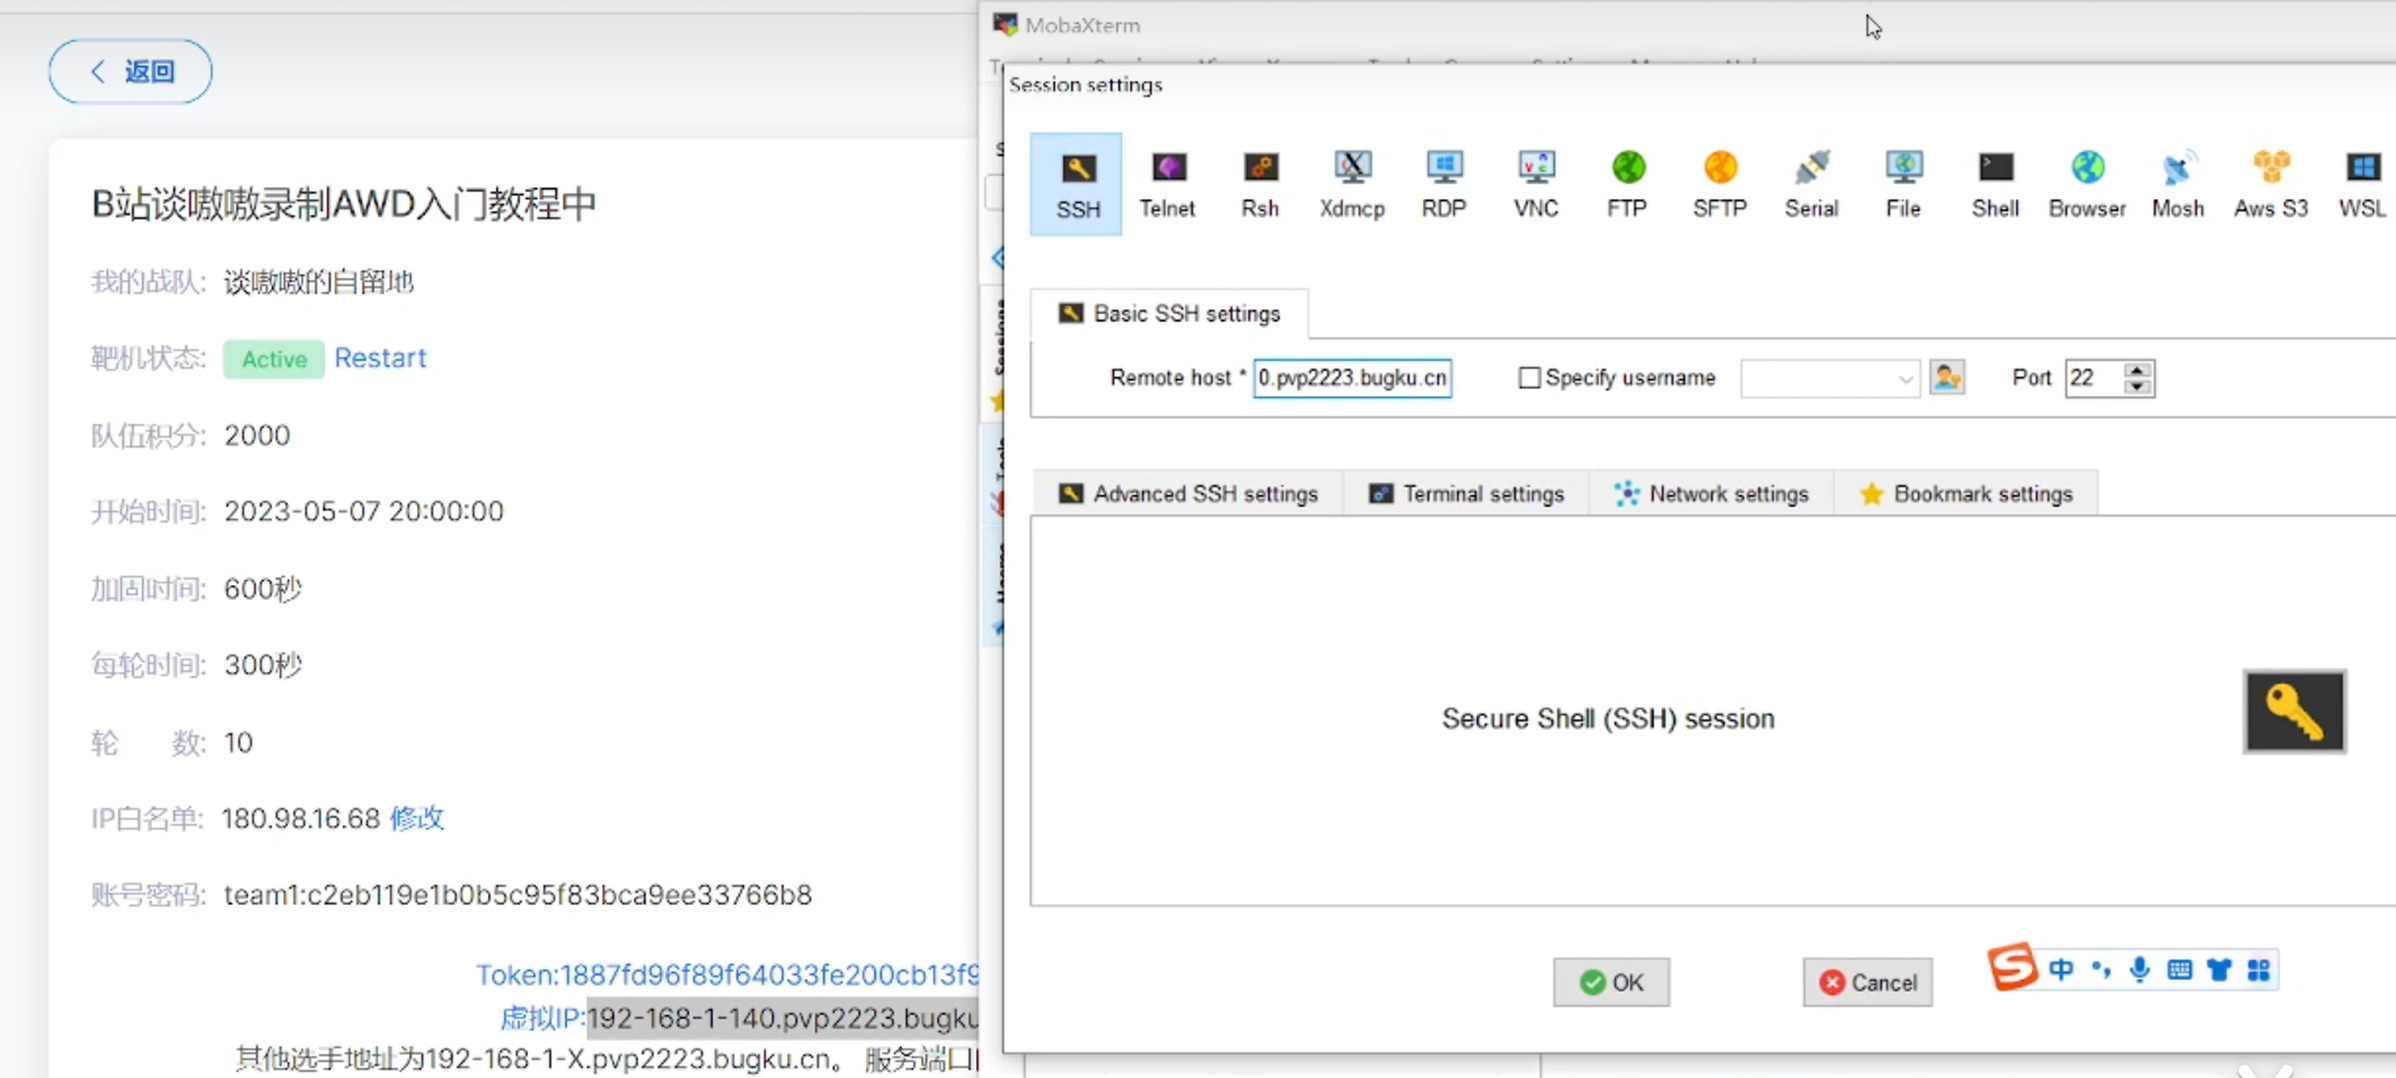
Task: Select the Shell session icon
Action: (x=1995, y=184)
